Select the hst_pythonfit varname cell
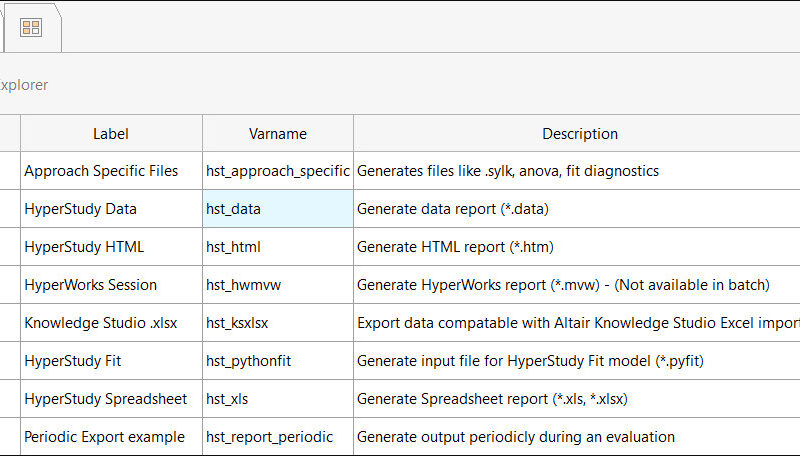Viewport: 800px width, 456px height. pos(278,361)
